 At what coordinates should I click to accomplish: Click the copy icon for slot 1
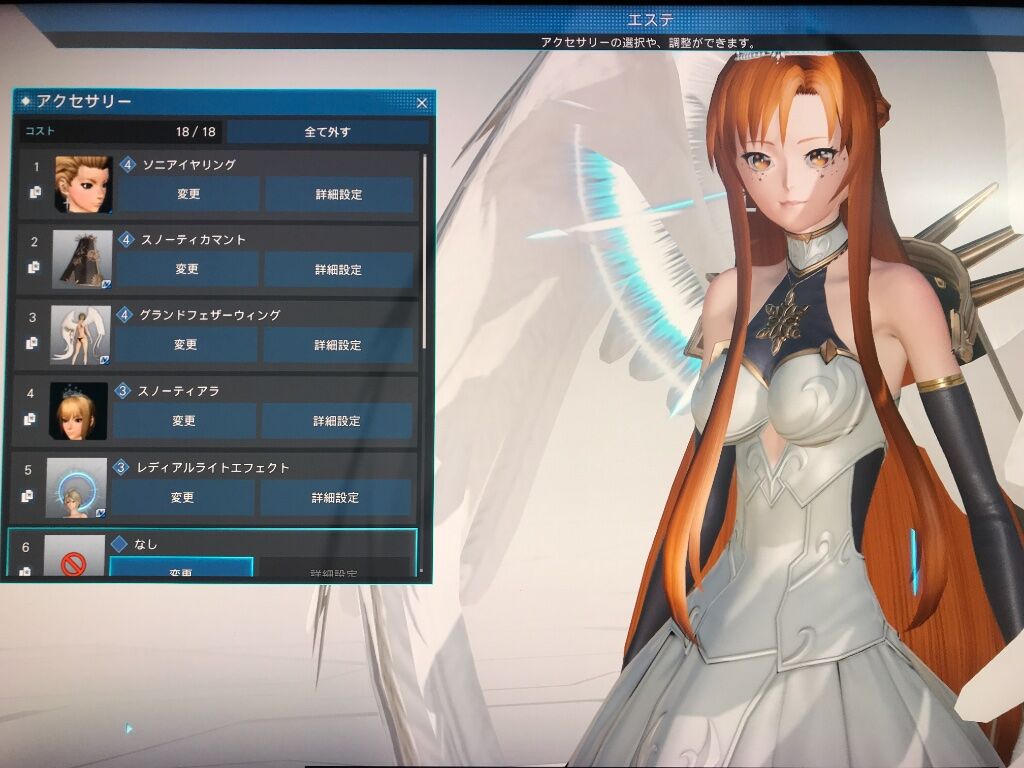35,192
